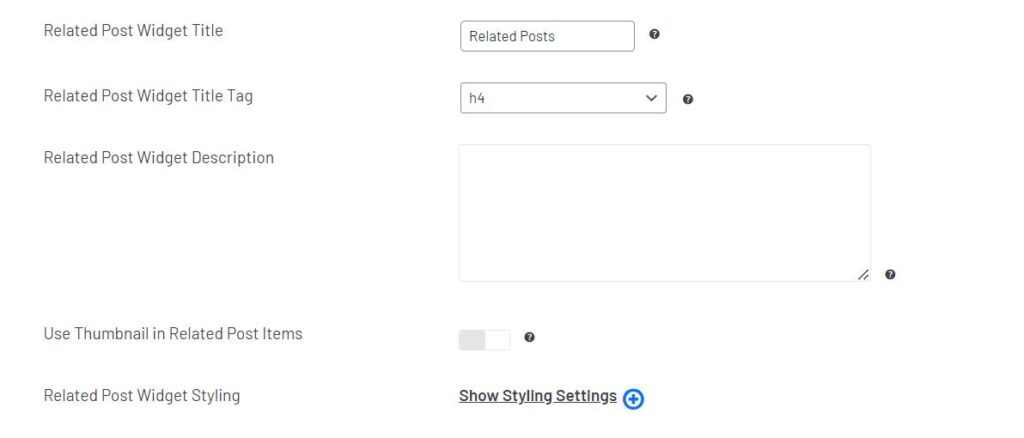Screen dimensions: 1024x438
Task: Click the 'Related Posts' text in title field
Action: point(512,37)
